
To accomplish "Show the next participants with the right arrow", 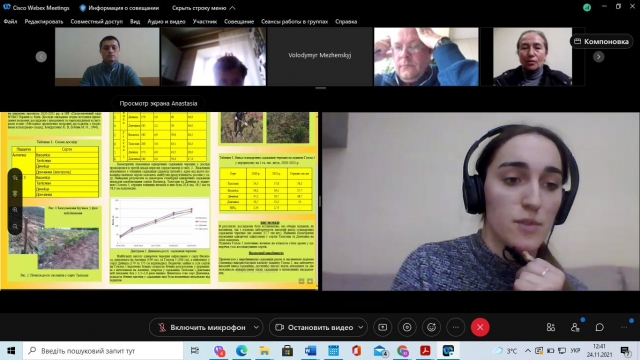I will (x=598, y=57).
